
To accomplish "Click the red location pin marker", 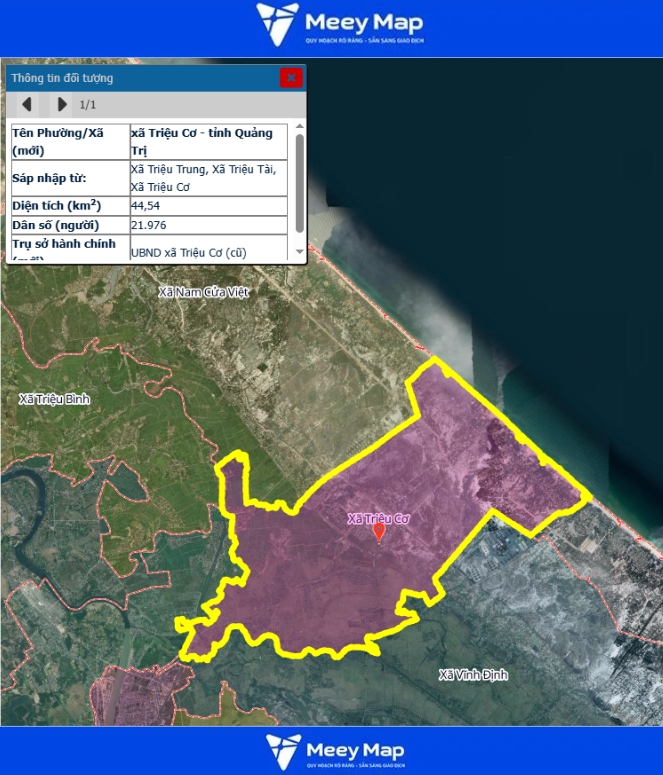I will [x=379, y=532].
